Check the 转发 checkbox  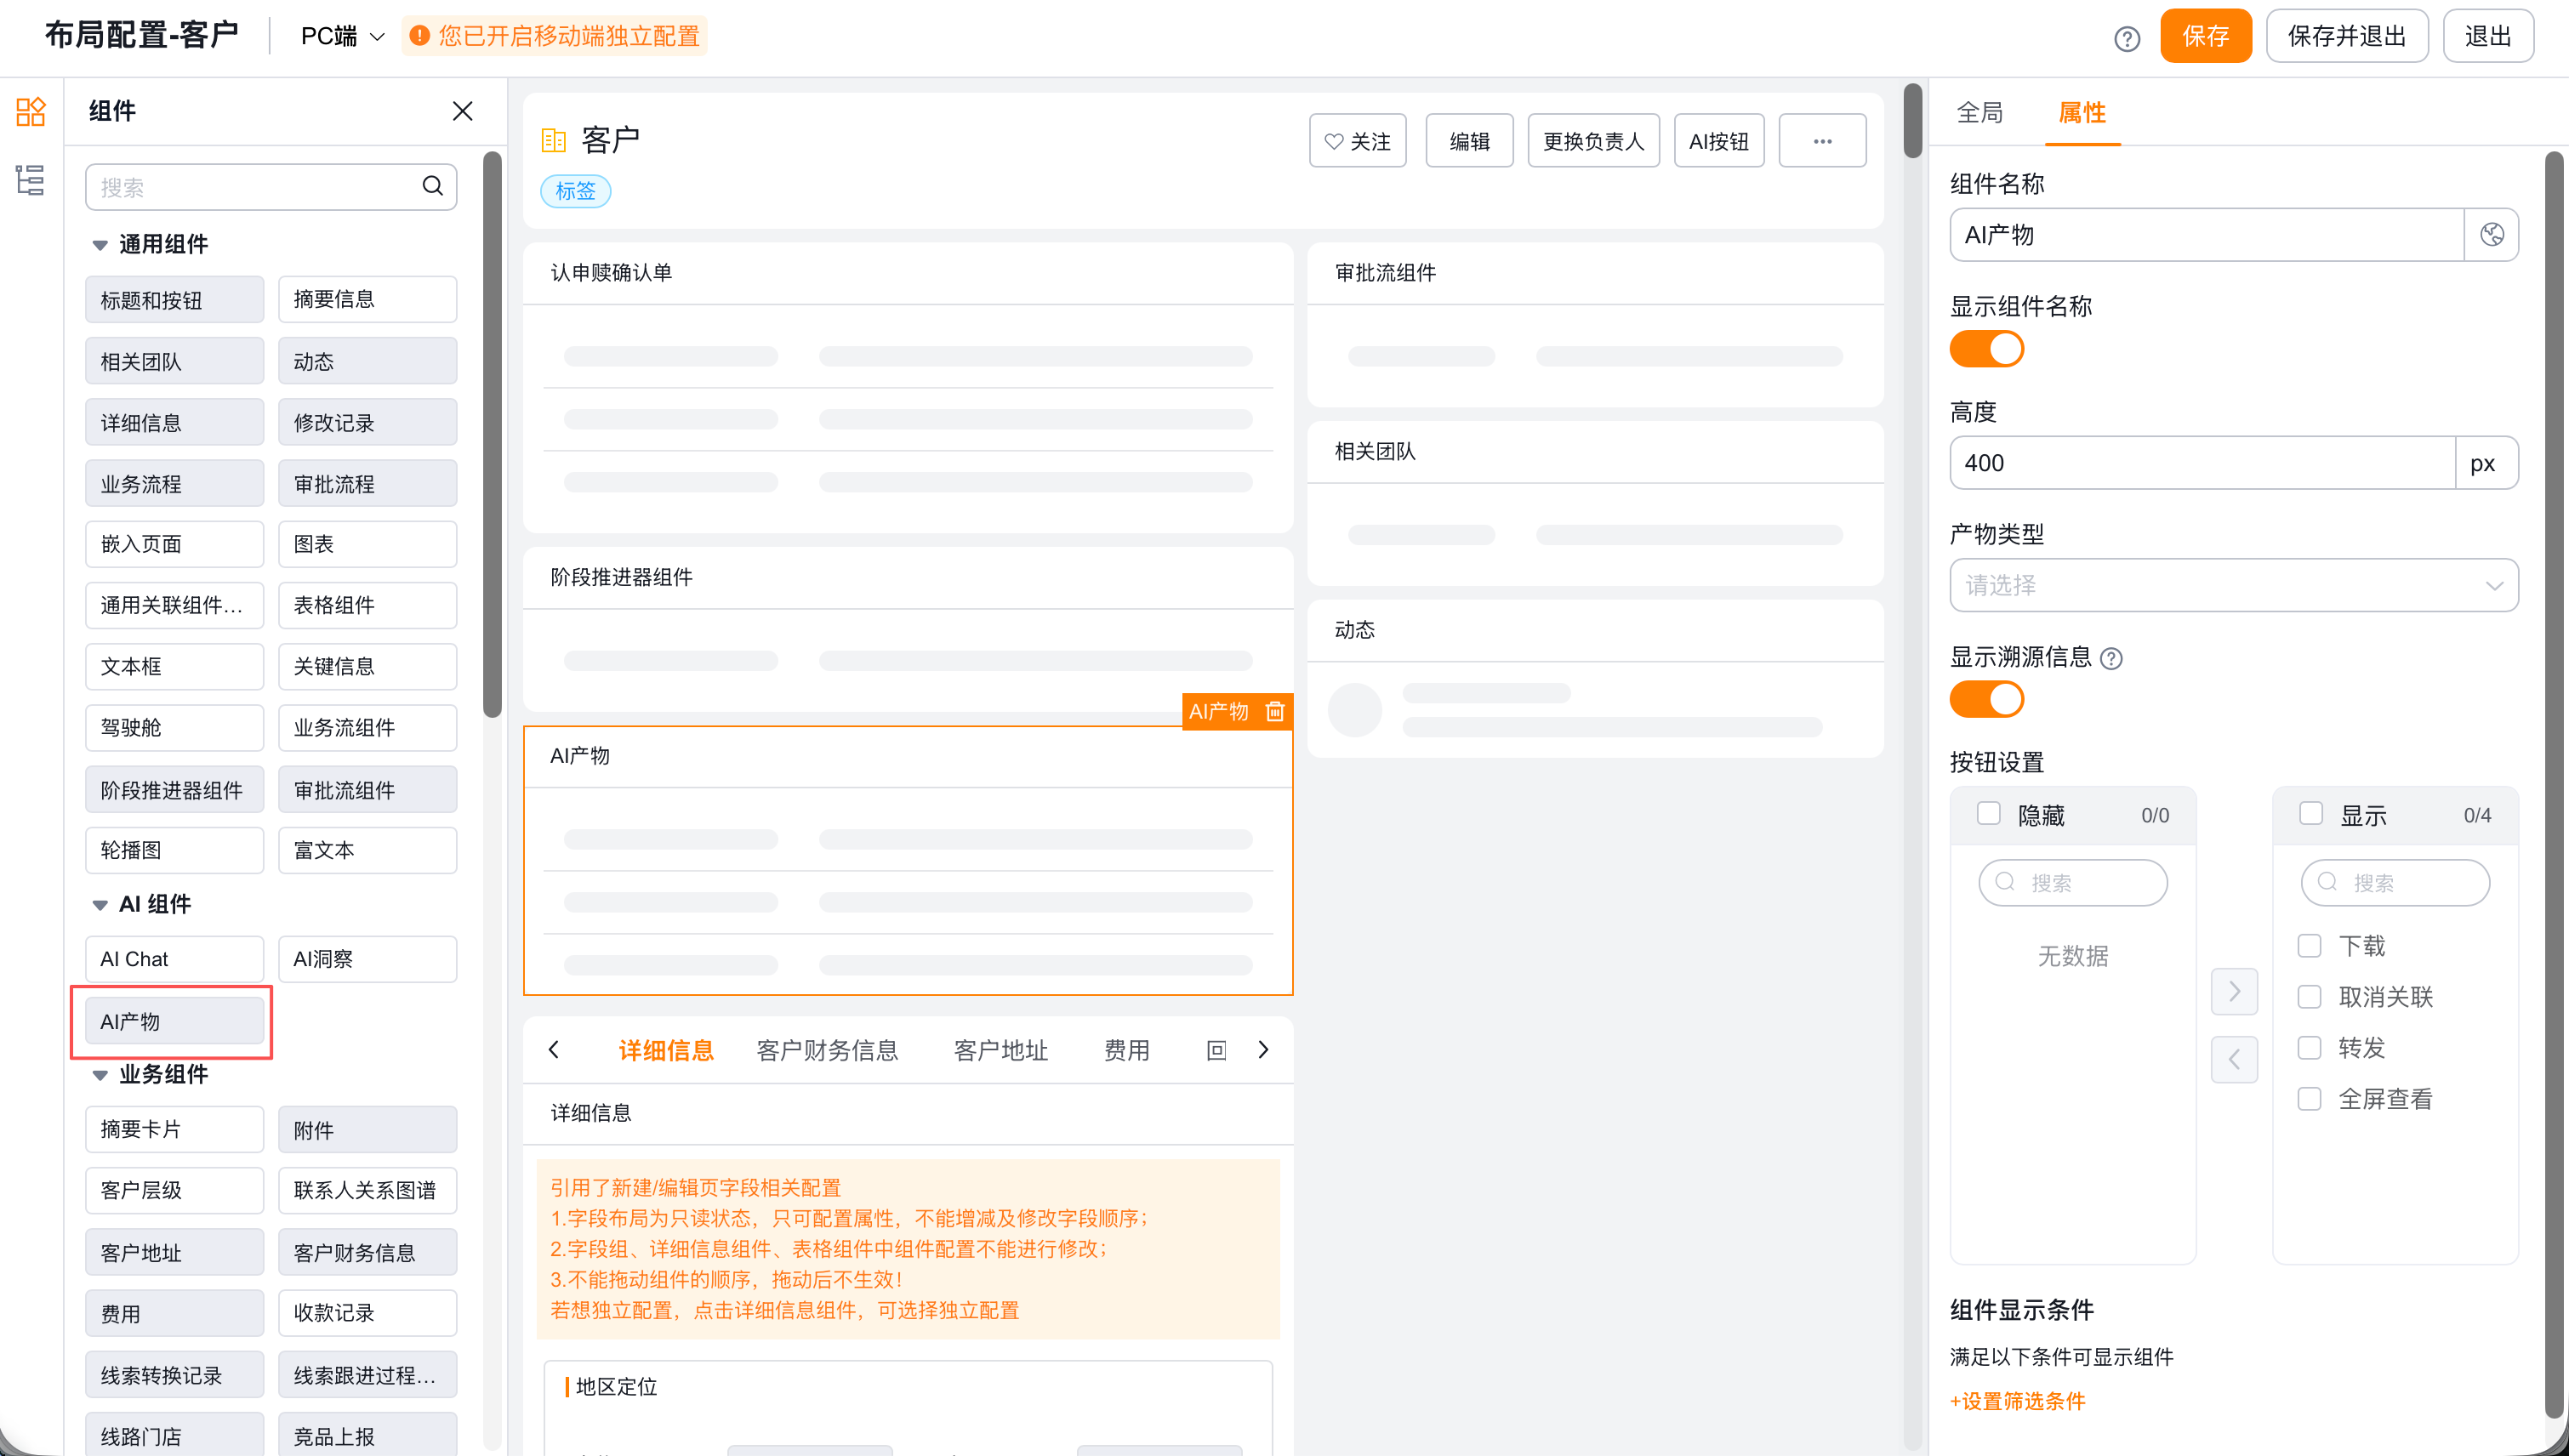[x=2309, y=1048]
